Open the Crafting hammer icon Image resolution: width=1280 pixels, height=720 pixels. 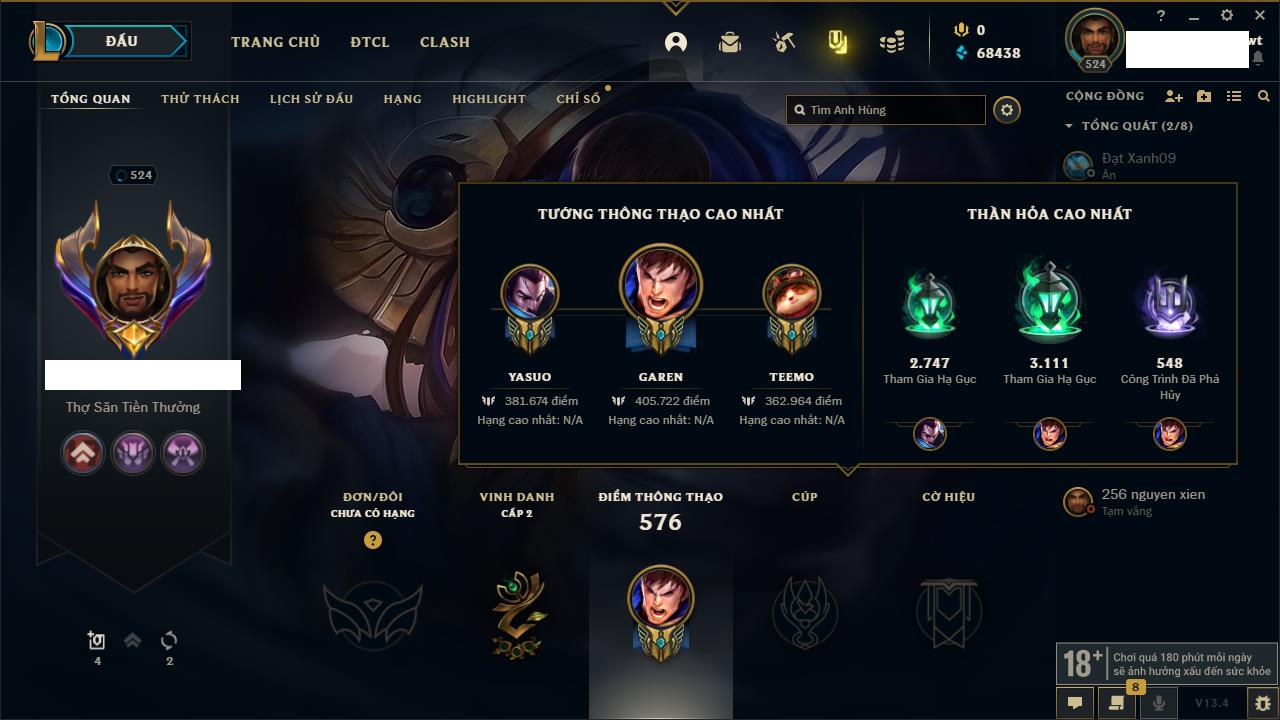coord(784,42)
